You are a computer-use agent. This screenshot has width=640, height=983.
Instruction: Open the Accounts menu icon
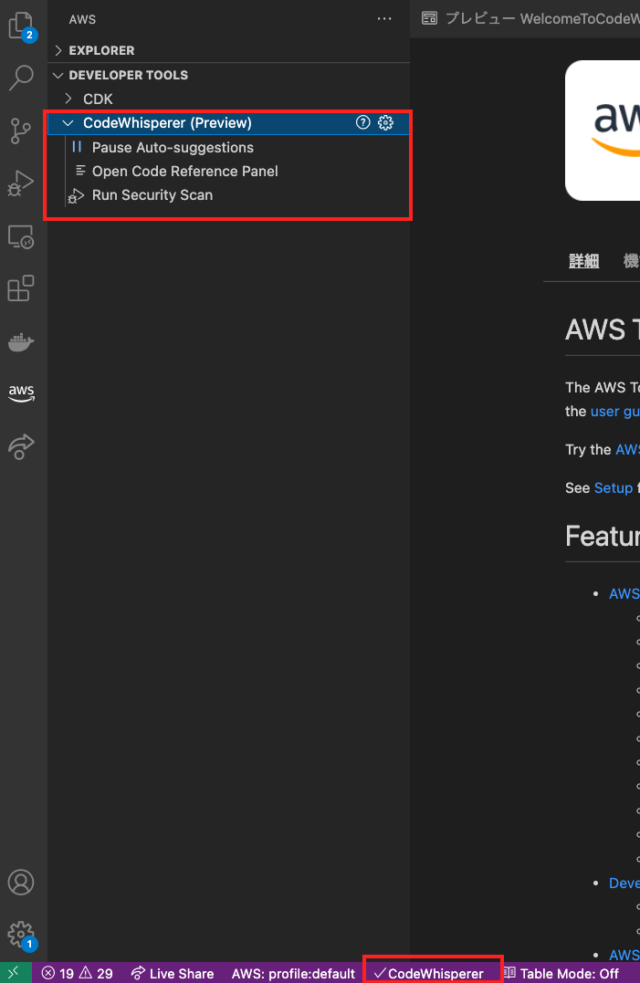[x=21, y=882]
